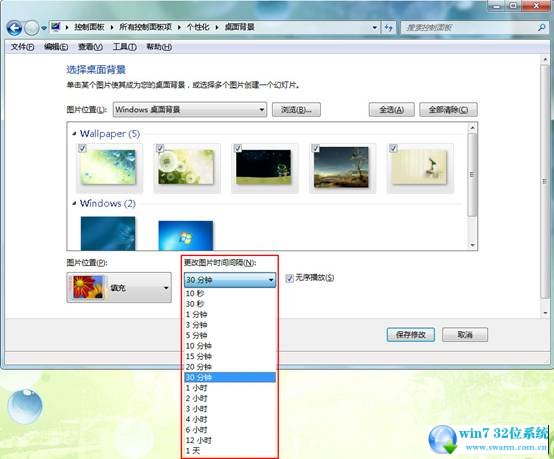554x459 pixels.
Task: Uncheck the dark night sky wallpaper checkbox
Action: 238,148
